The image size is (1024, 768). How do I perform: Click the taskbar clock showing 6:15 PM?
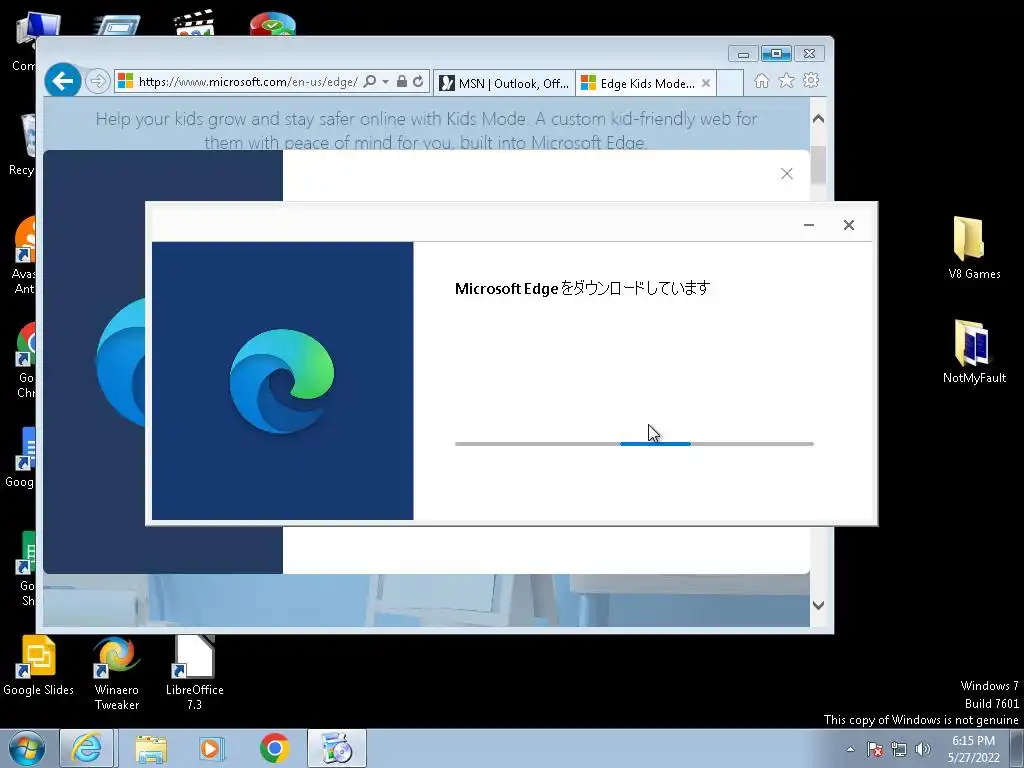973,749
